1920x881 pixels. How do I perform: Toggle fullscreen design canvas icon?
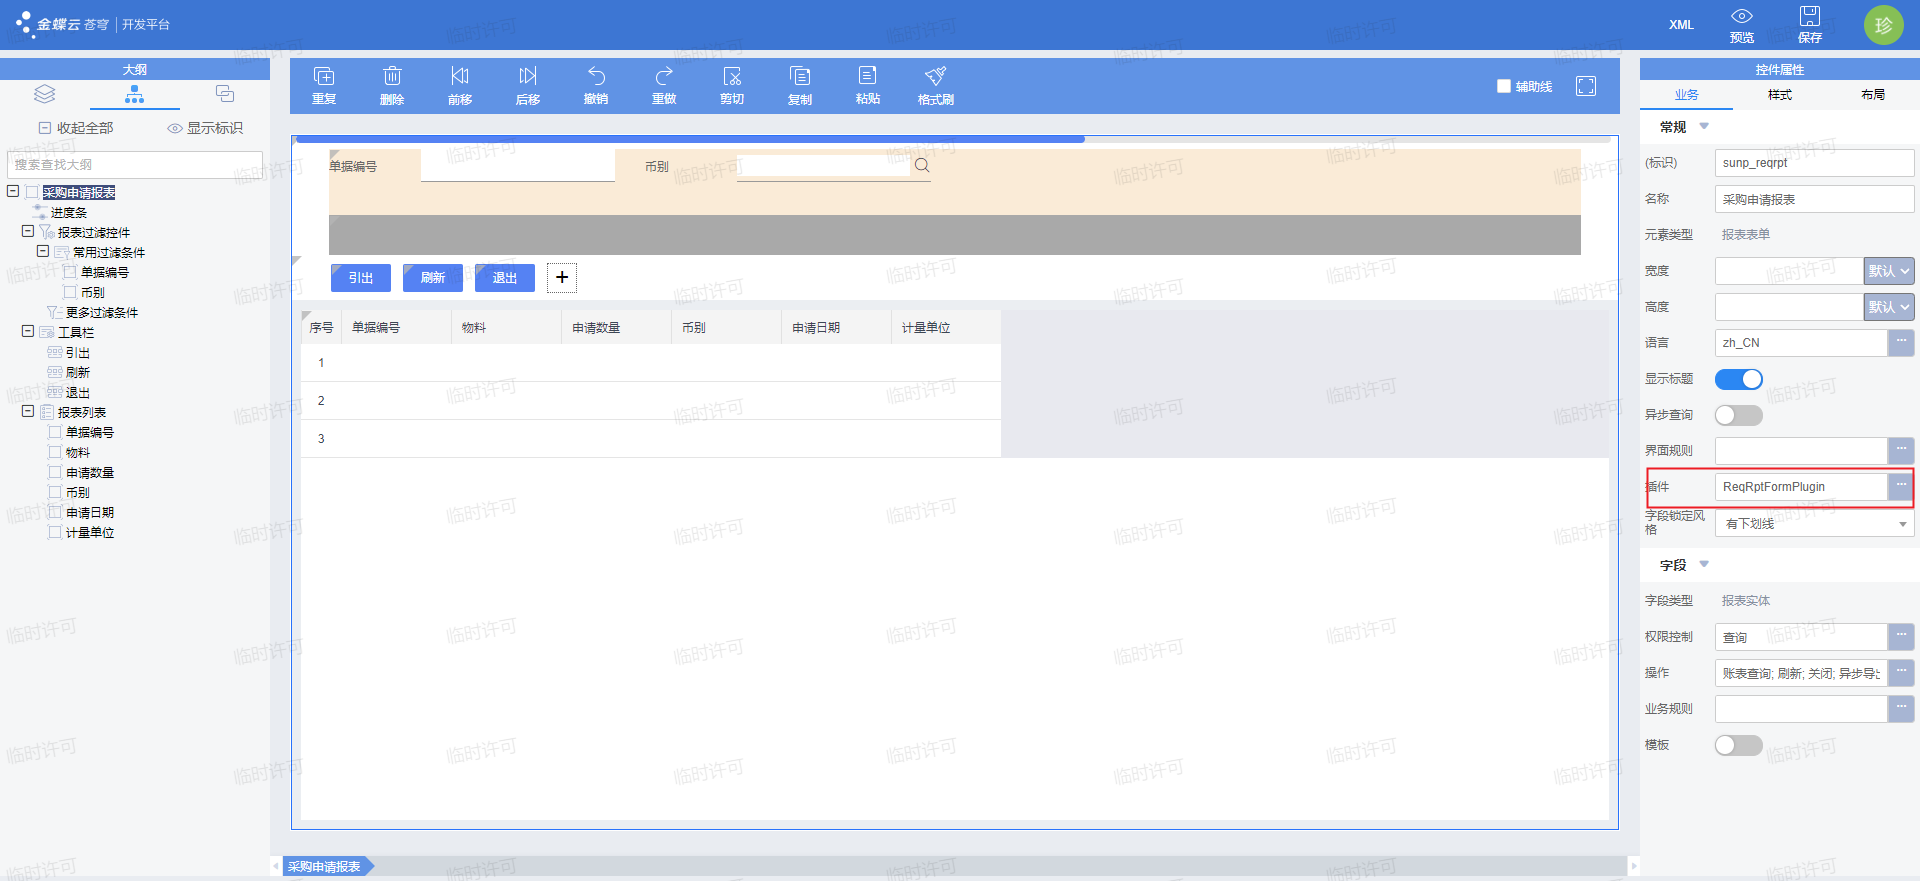(1586, 86)
